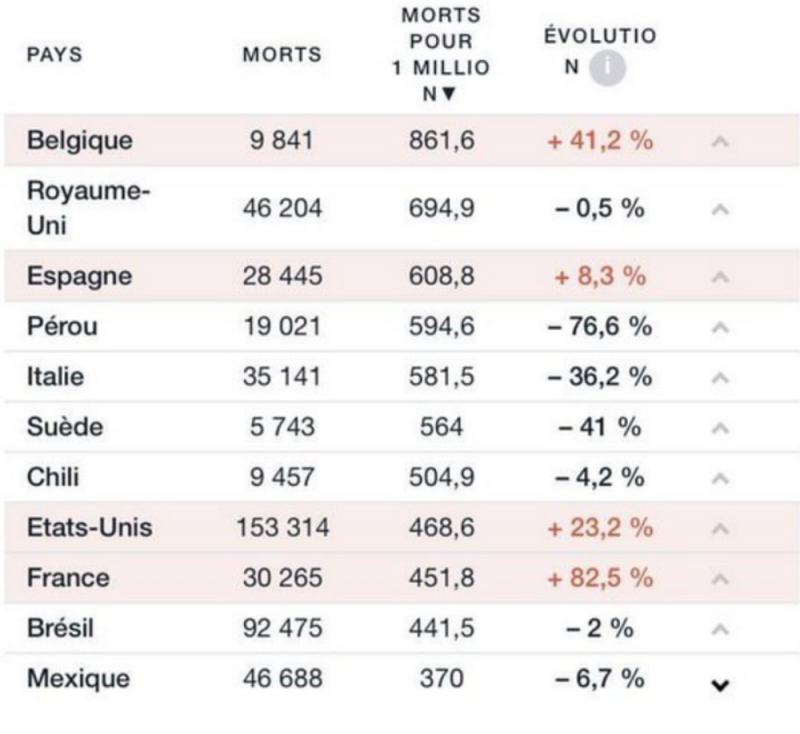Image resolution: width=800 pixels, height=734 pixels.
Task: Click the Mexique death count 46 688
Action: tap(282, 679)
